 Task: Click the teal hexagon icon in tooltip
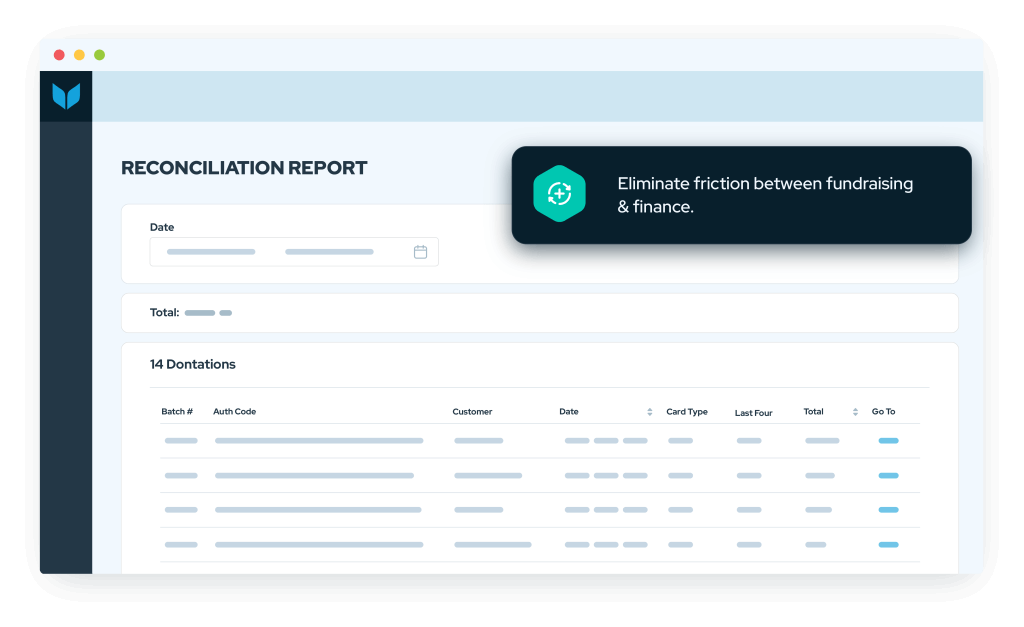pos(559,193)
